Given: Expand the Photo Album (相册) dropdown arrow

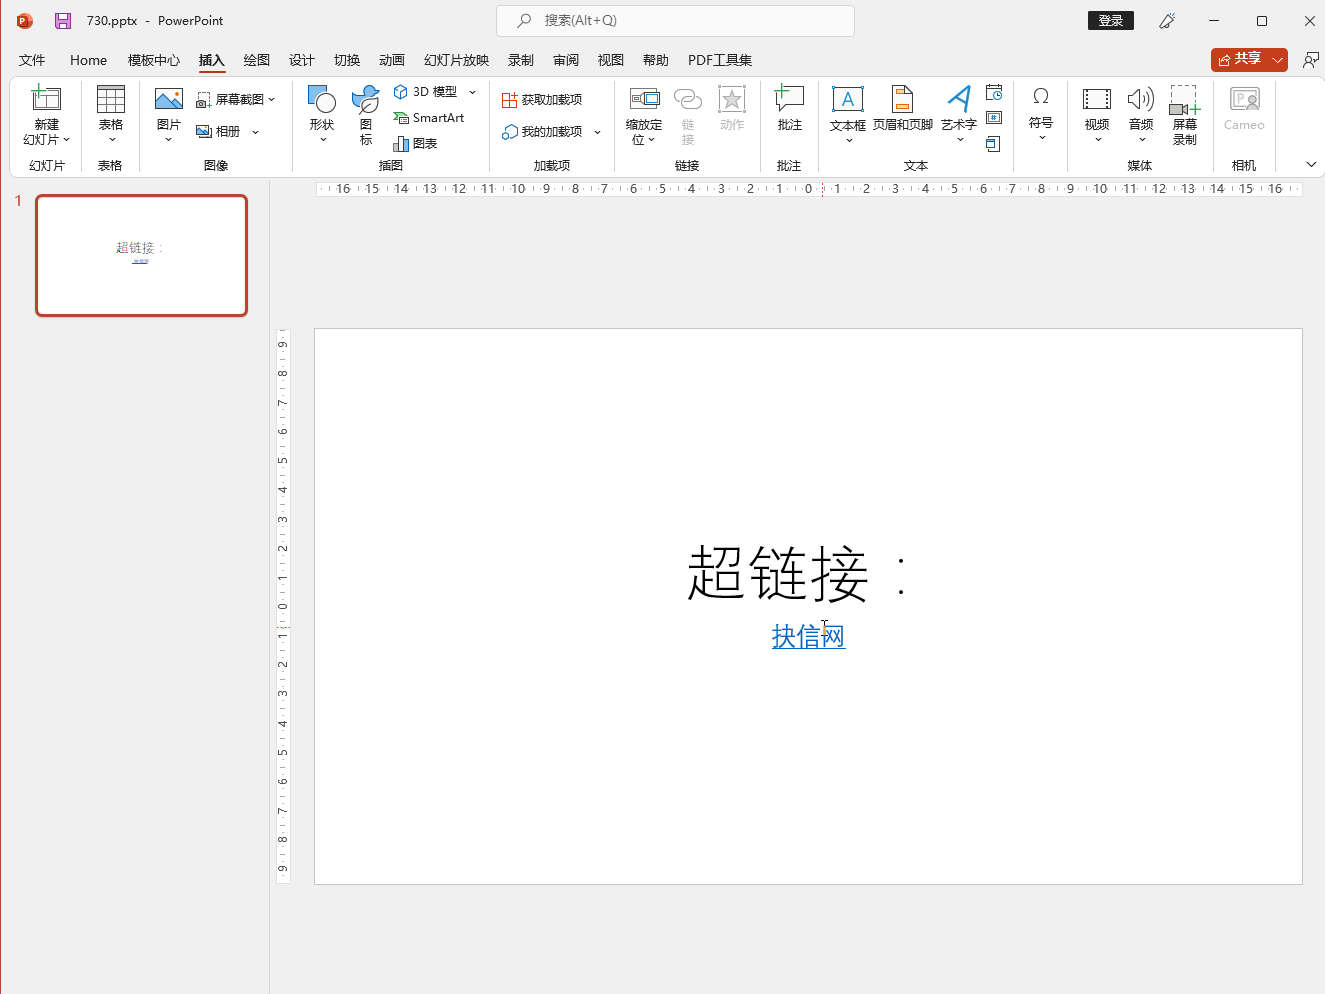Looking at the screenshot, I should pos(255,132).
